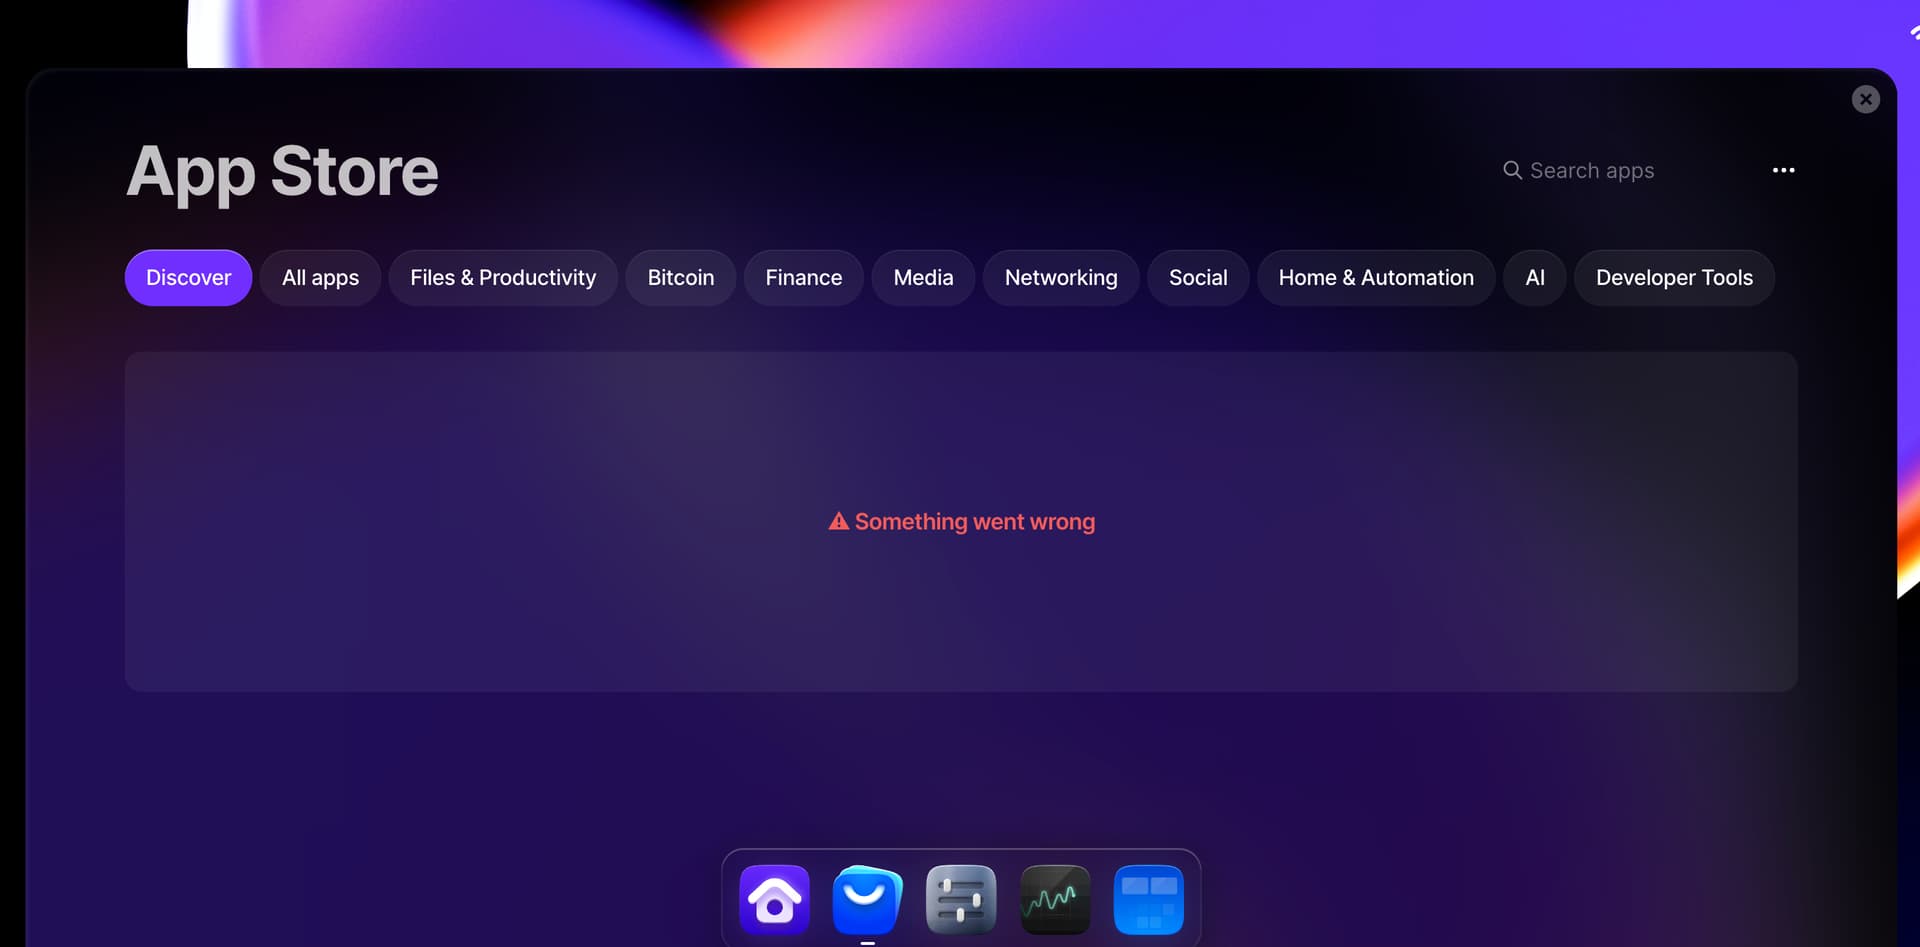Show the Social category
The height and width of the screenshot is (947, 1920).
(x=1198, y=278)
